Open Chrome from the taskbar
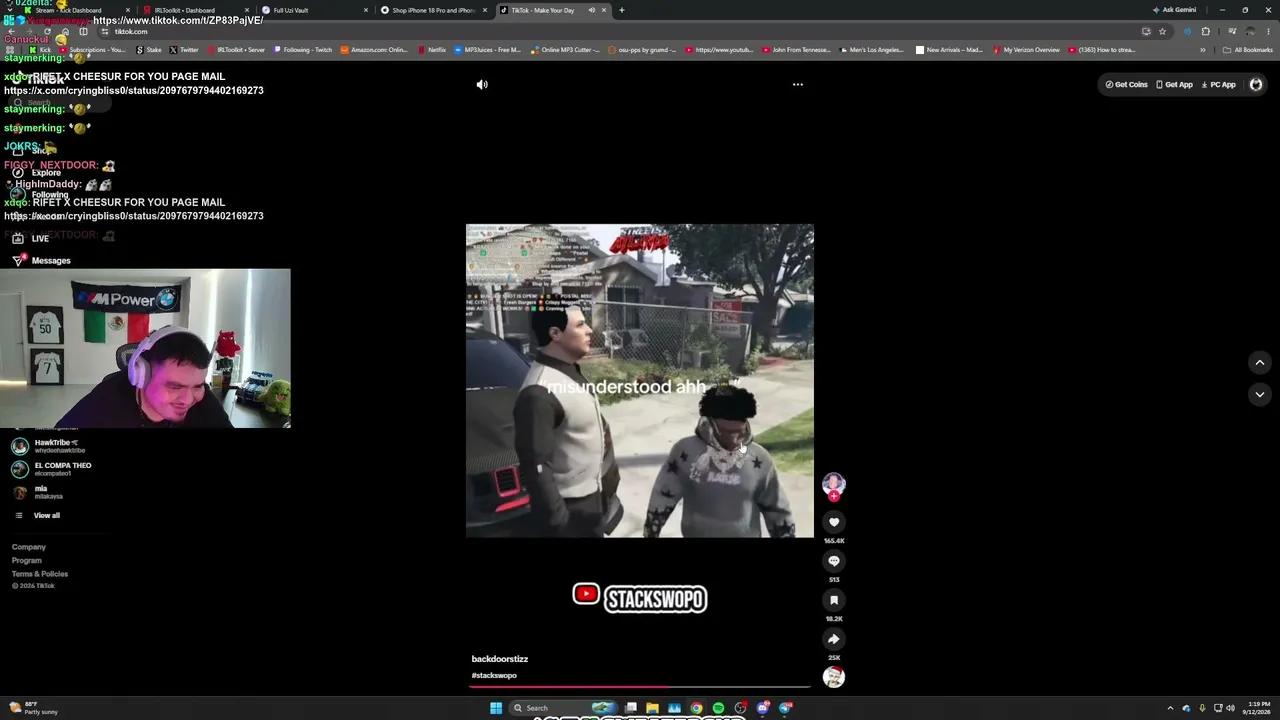 tap(696, 708)
